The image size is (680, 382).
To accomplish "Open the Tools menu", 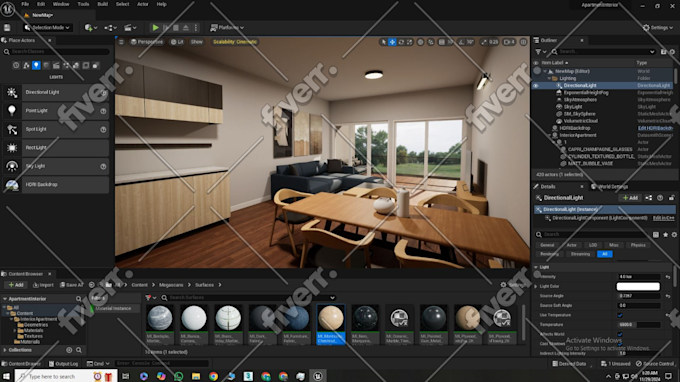I will (83, 4).
